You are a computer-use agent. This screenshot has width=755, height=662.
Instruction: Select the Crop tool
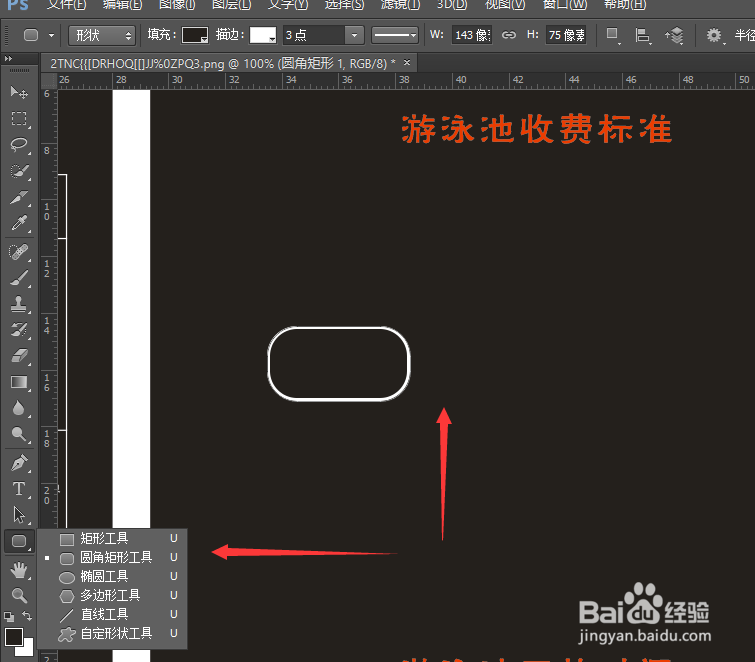click(19, 197)
